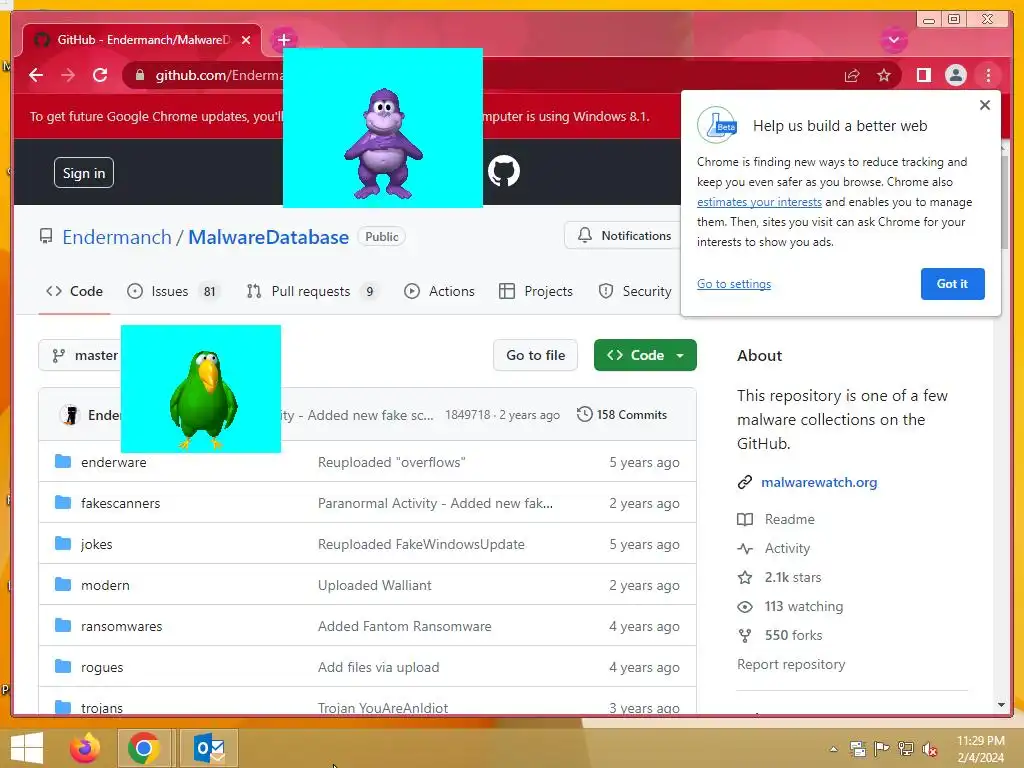This screenshot has height=768, width=1024.
Task: Click the 'Reuploaded FakeWindowsUpdate' commit message
Action: point(421,545)
